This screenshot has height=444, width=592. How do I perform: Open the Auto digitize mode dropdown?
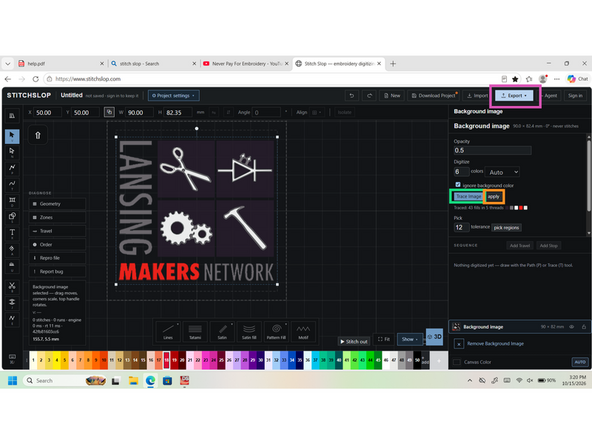click(x=503, y=172)
